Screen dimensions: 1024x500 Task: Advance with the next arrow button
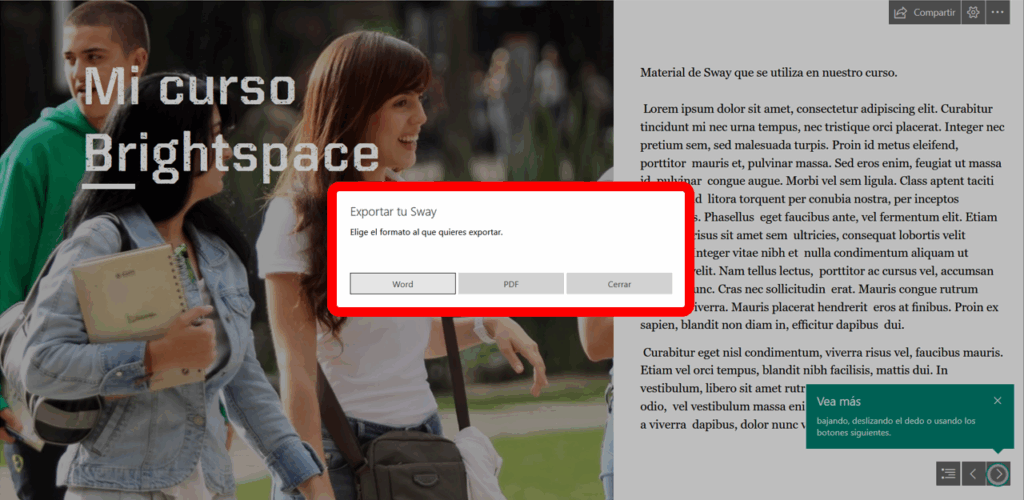pyautogui.click(x=998, y=473)
